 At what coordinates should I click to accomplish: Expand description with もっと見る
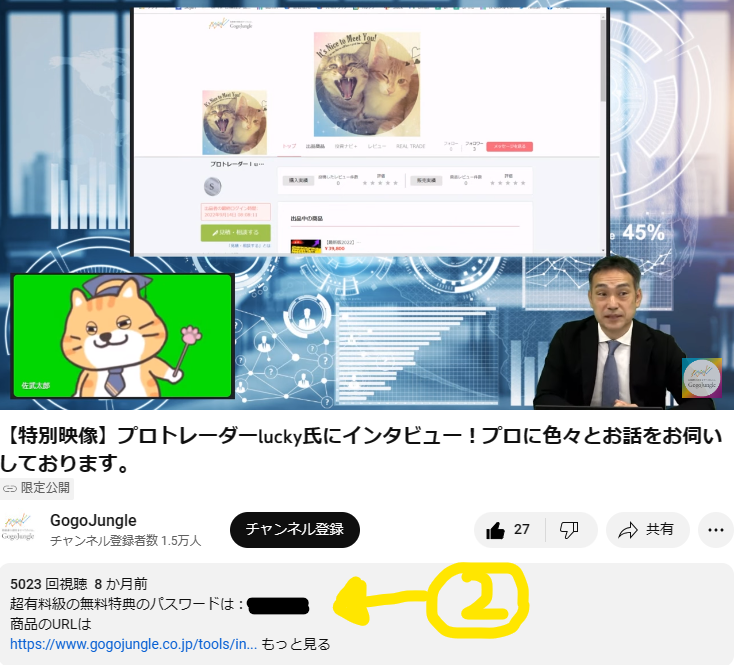(296, 644)
